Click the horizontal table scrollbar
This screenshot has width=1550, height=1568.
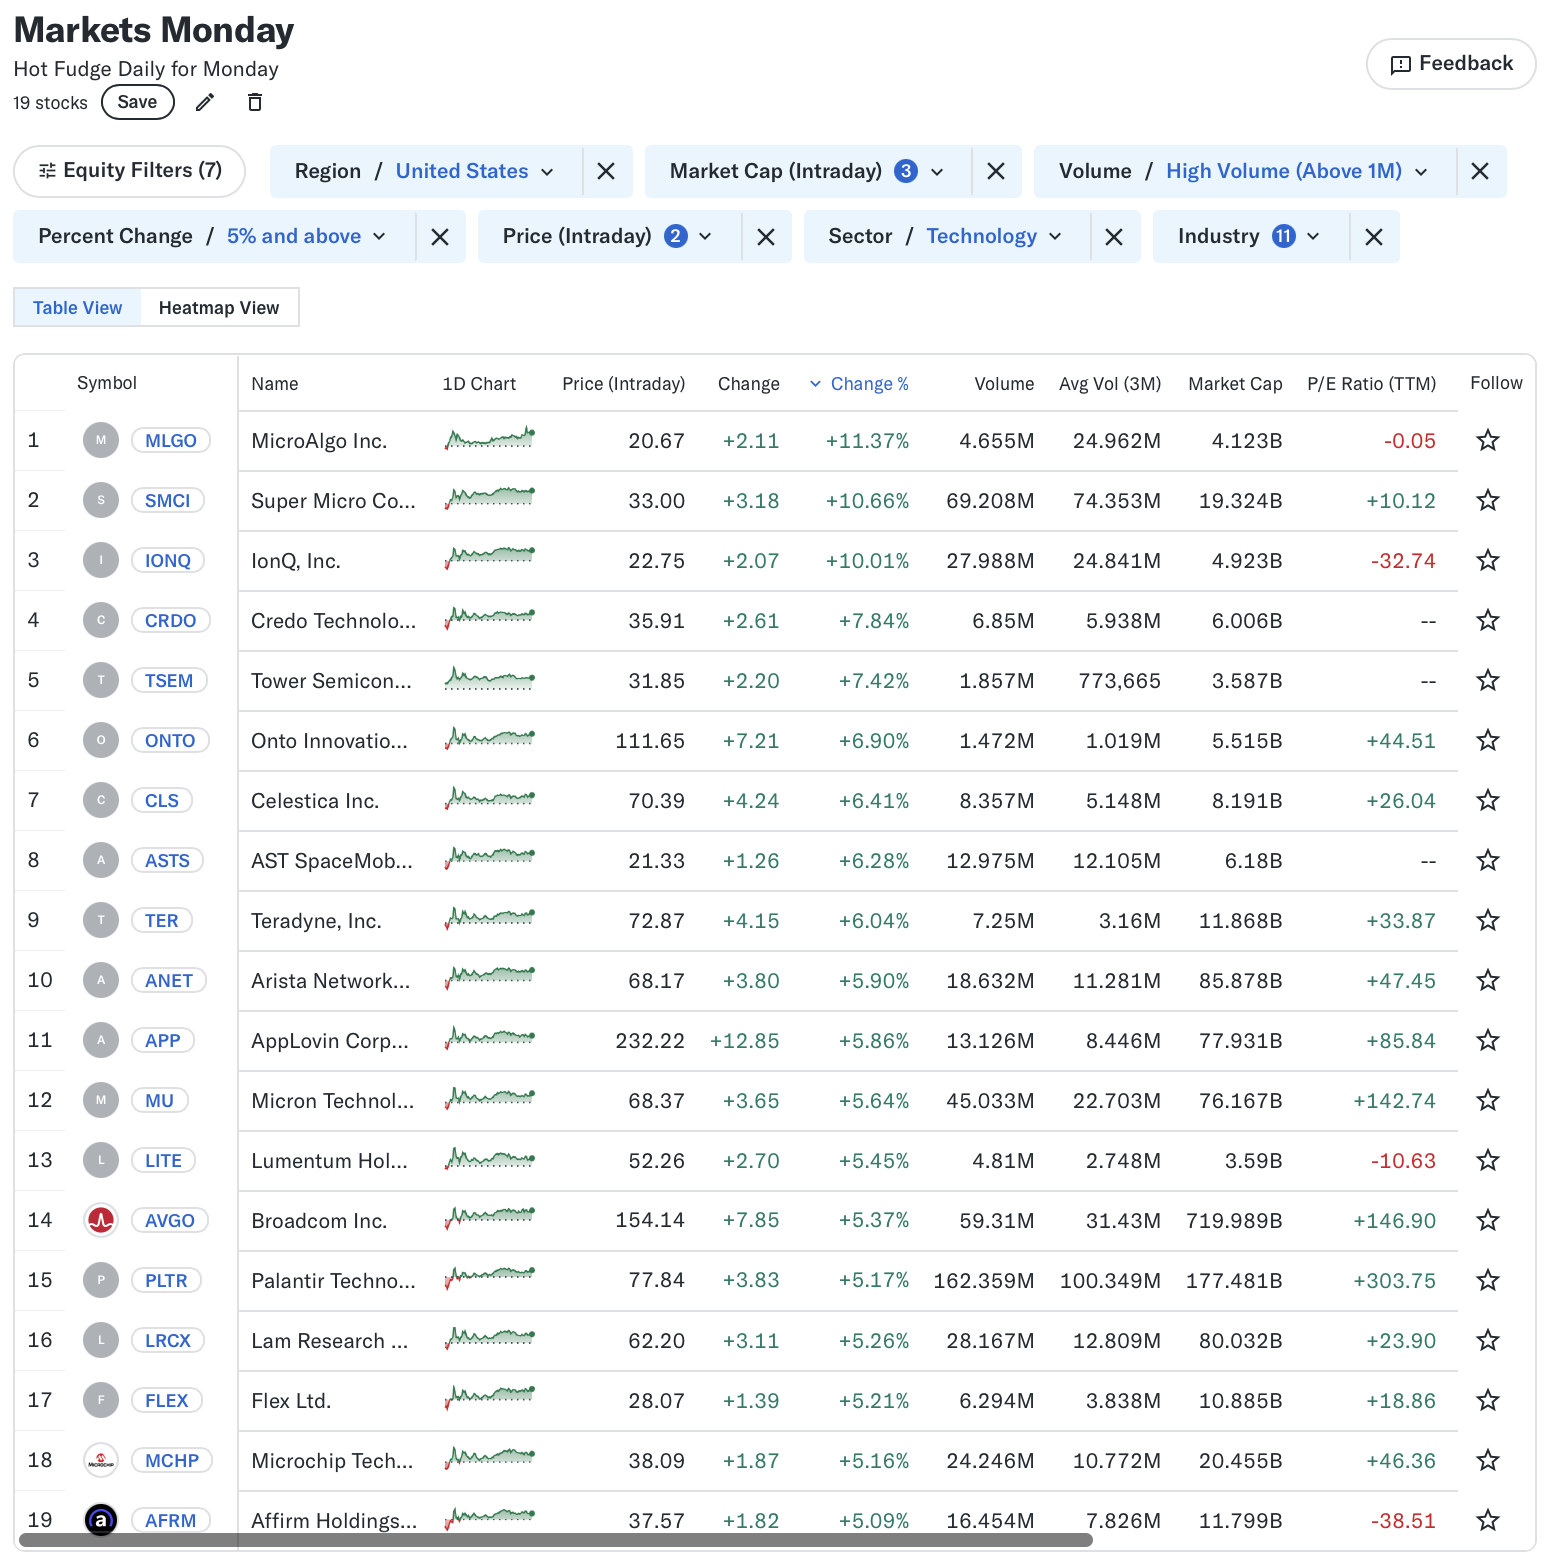pos(556,1540)
